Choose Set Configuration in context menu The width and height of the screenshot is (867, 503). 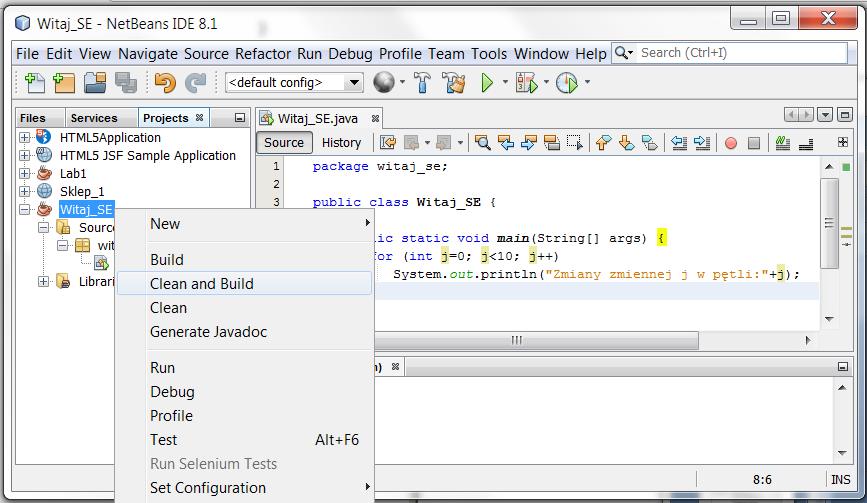pyautogui.click(x=244, y=488)
